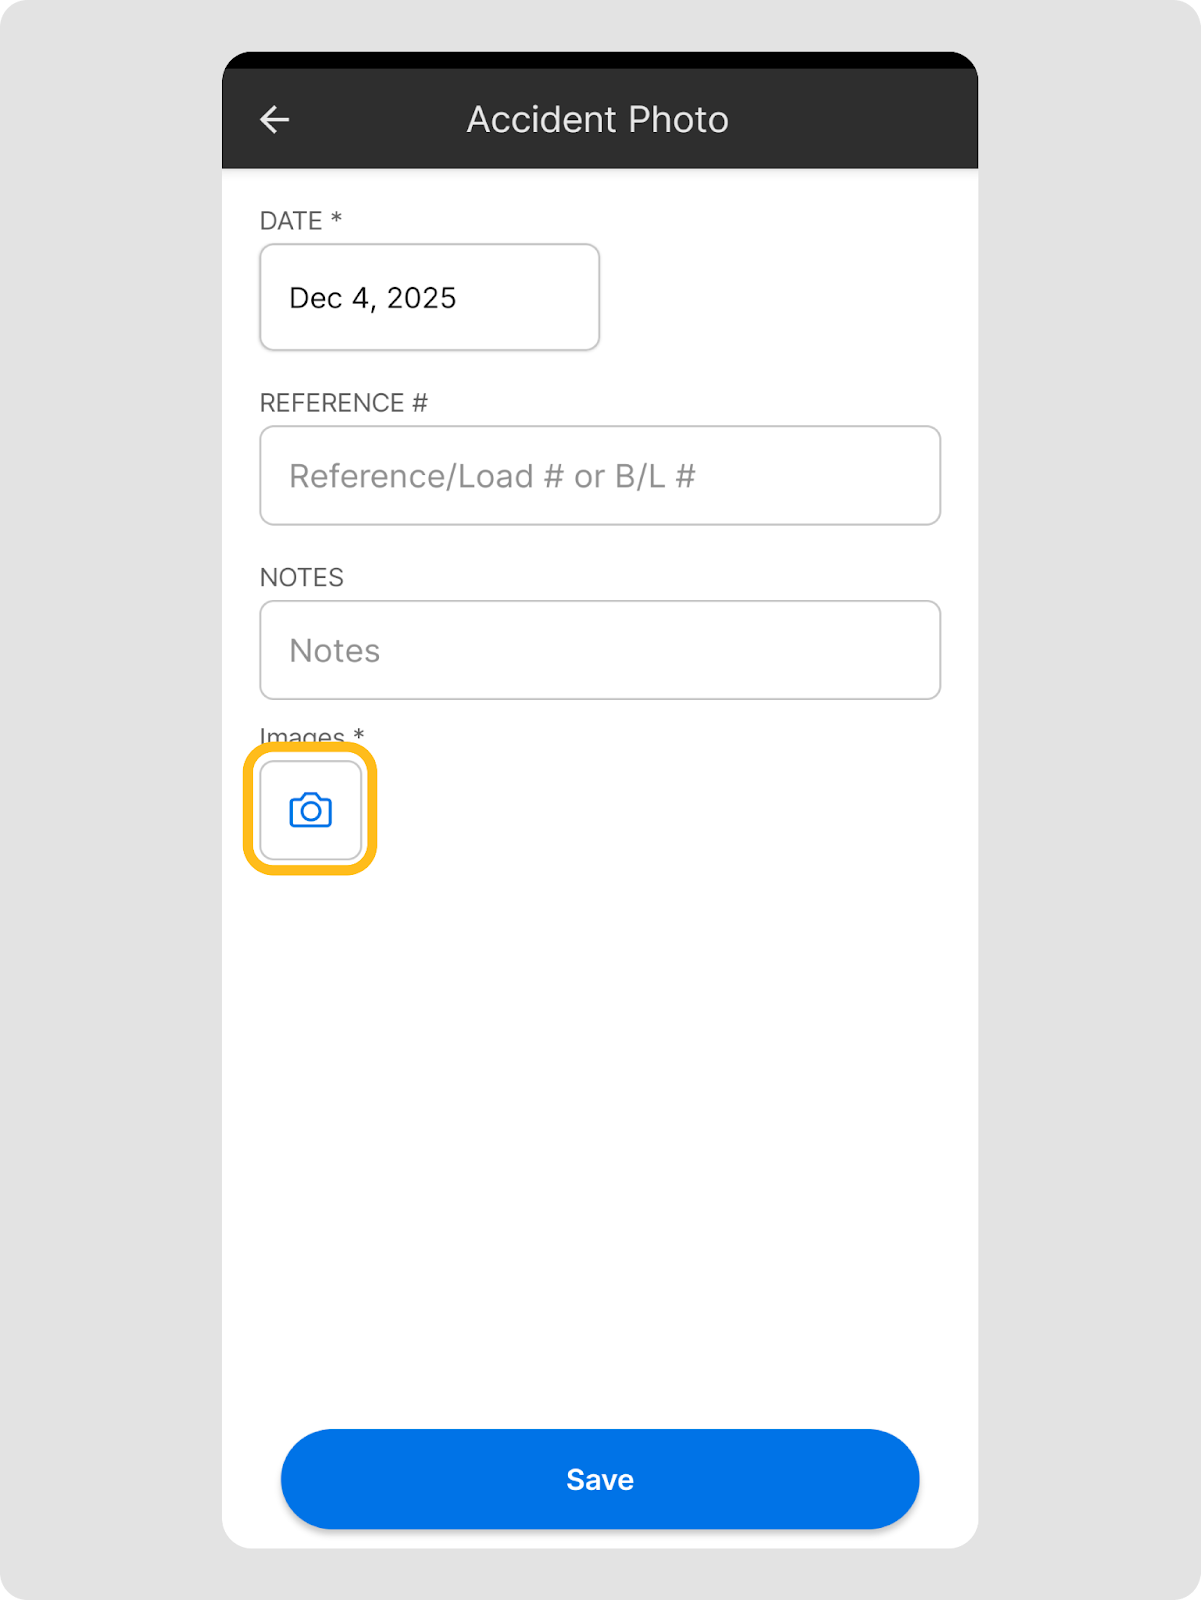Focus the Reference/Load # input field
This screenshot has height=1600, width=1201.
600,476
